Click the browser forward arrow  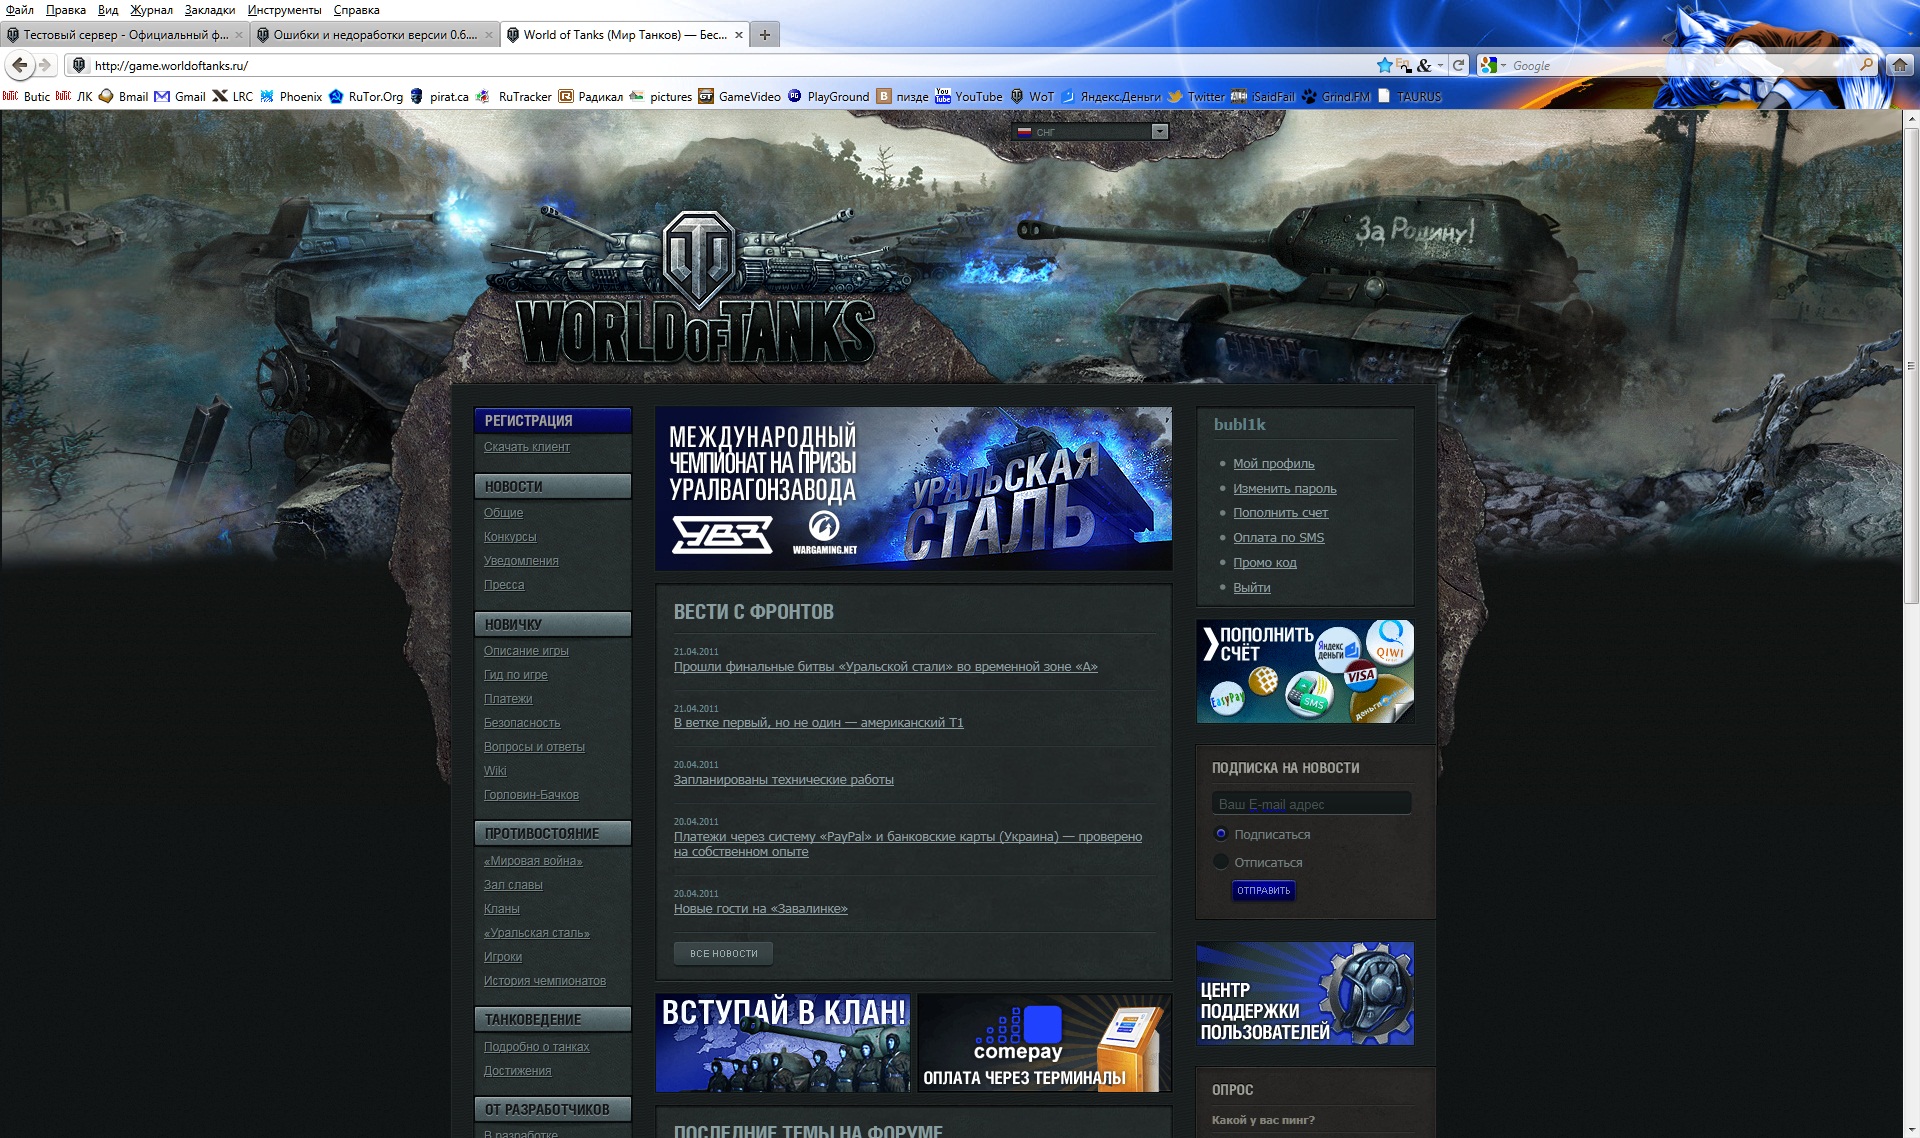(45, 65)
